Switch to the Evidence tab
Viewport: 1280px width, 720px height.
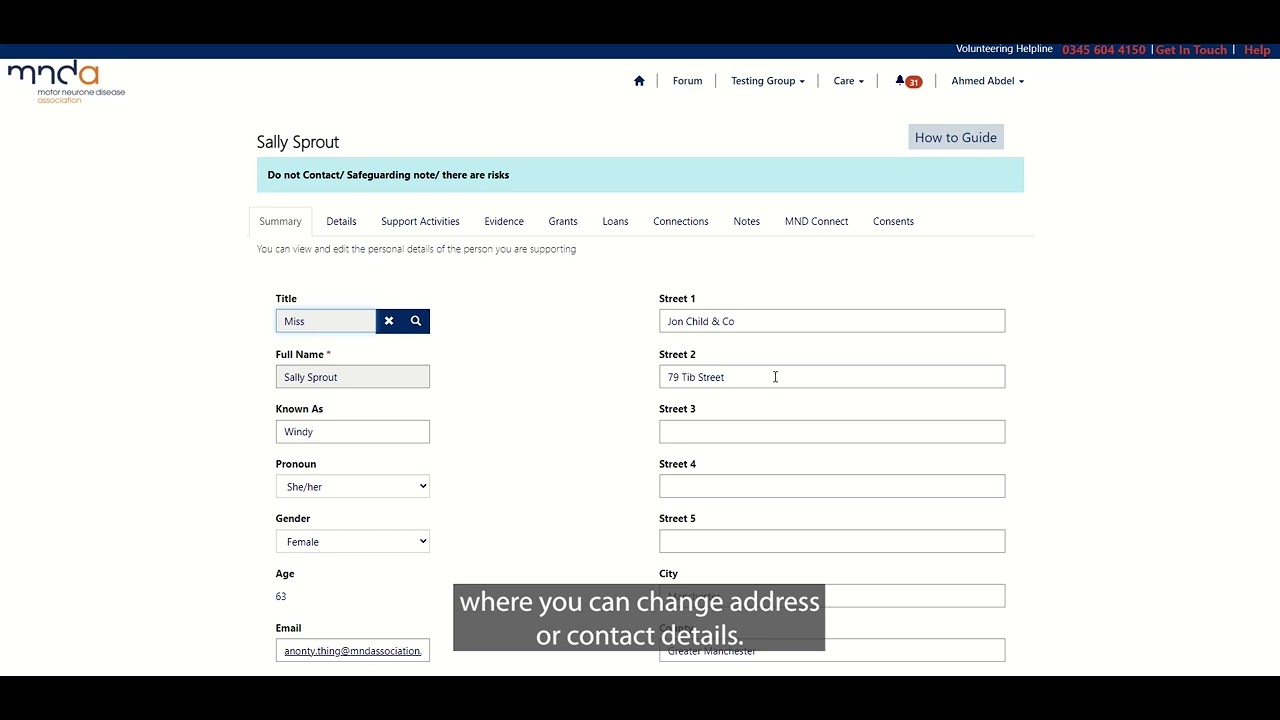[504, 221]
